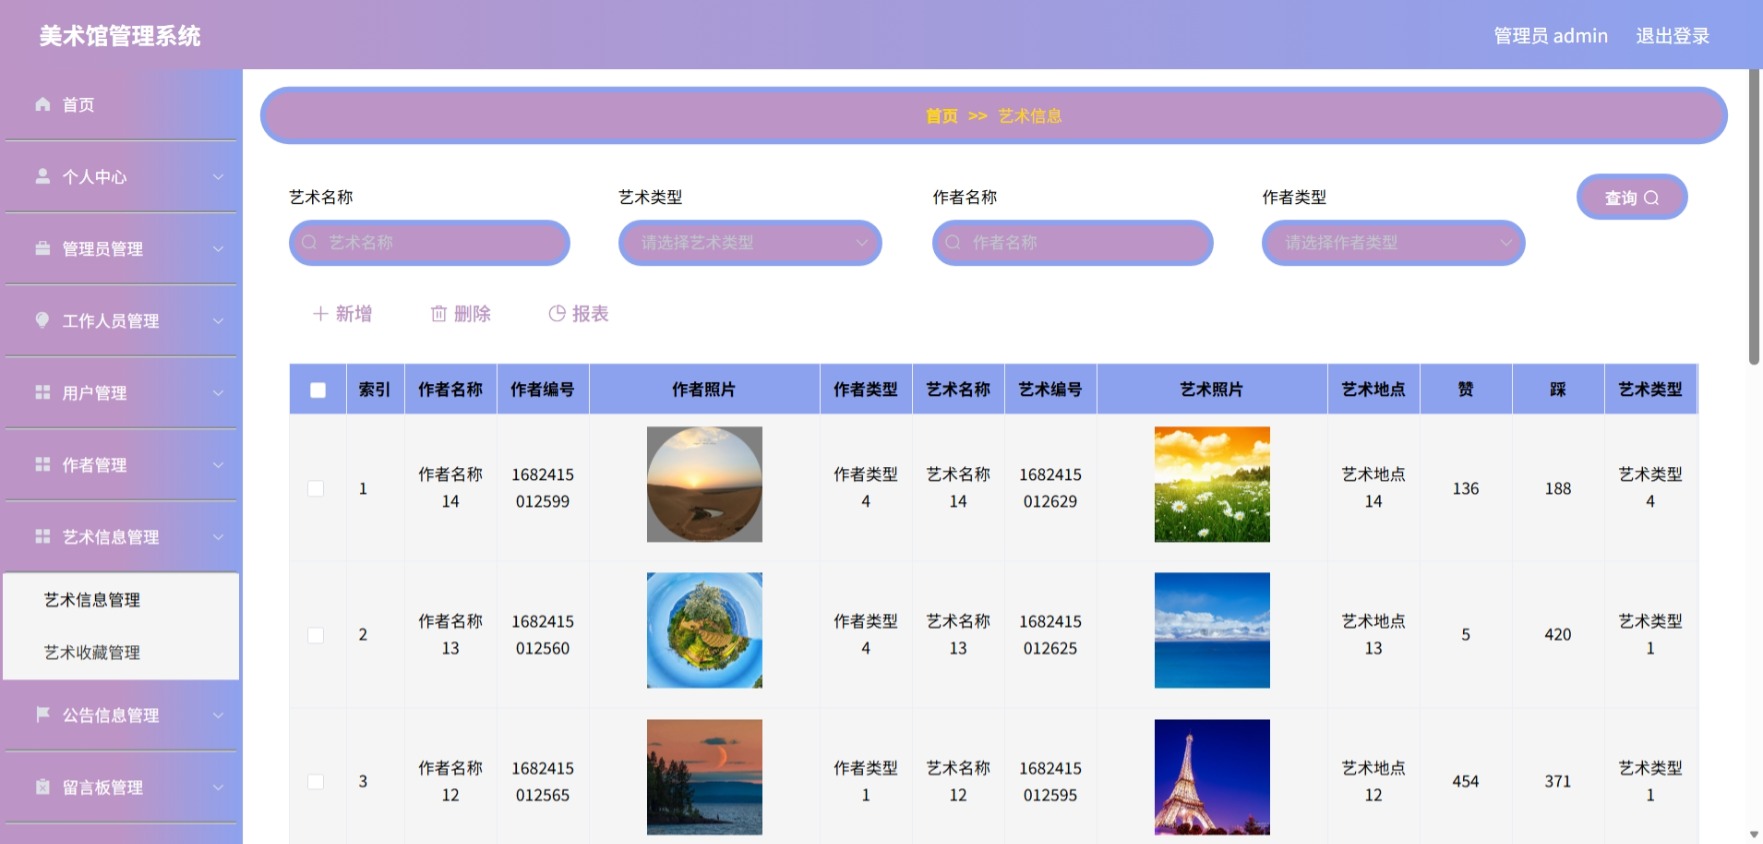Click the pie chart icon of 报表

(x=557, y=313)
